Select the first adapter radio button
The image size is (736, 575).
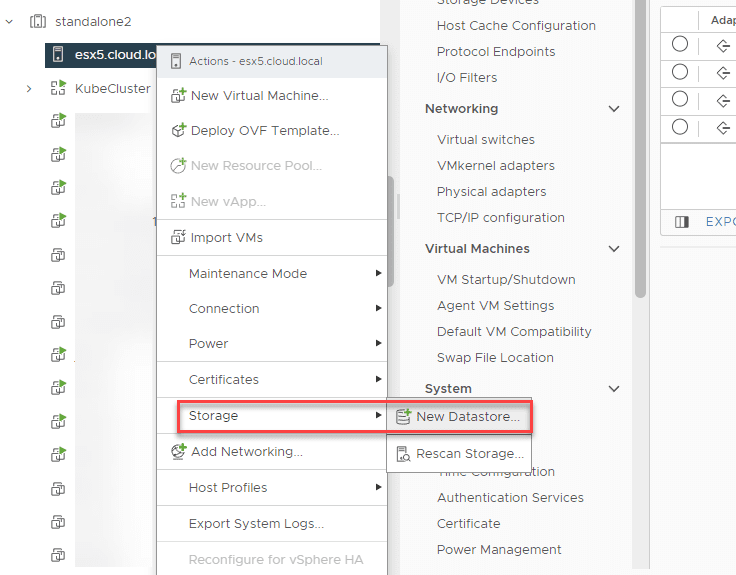(680, 44)
